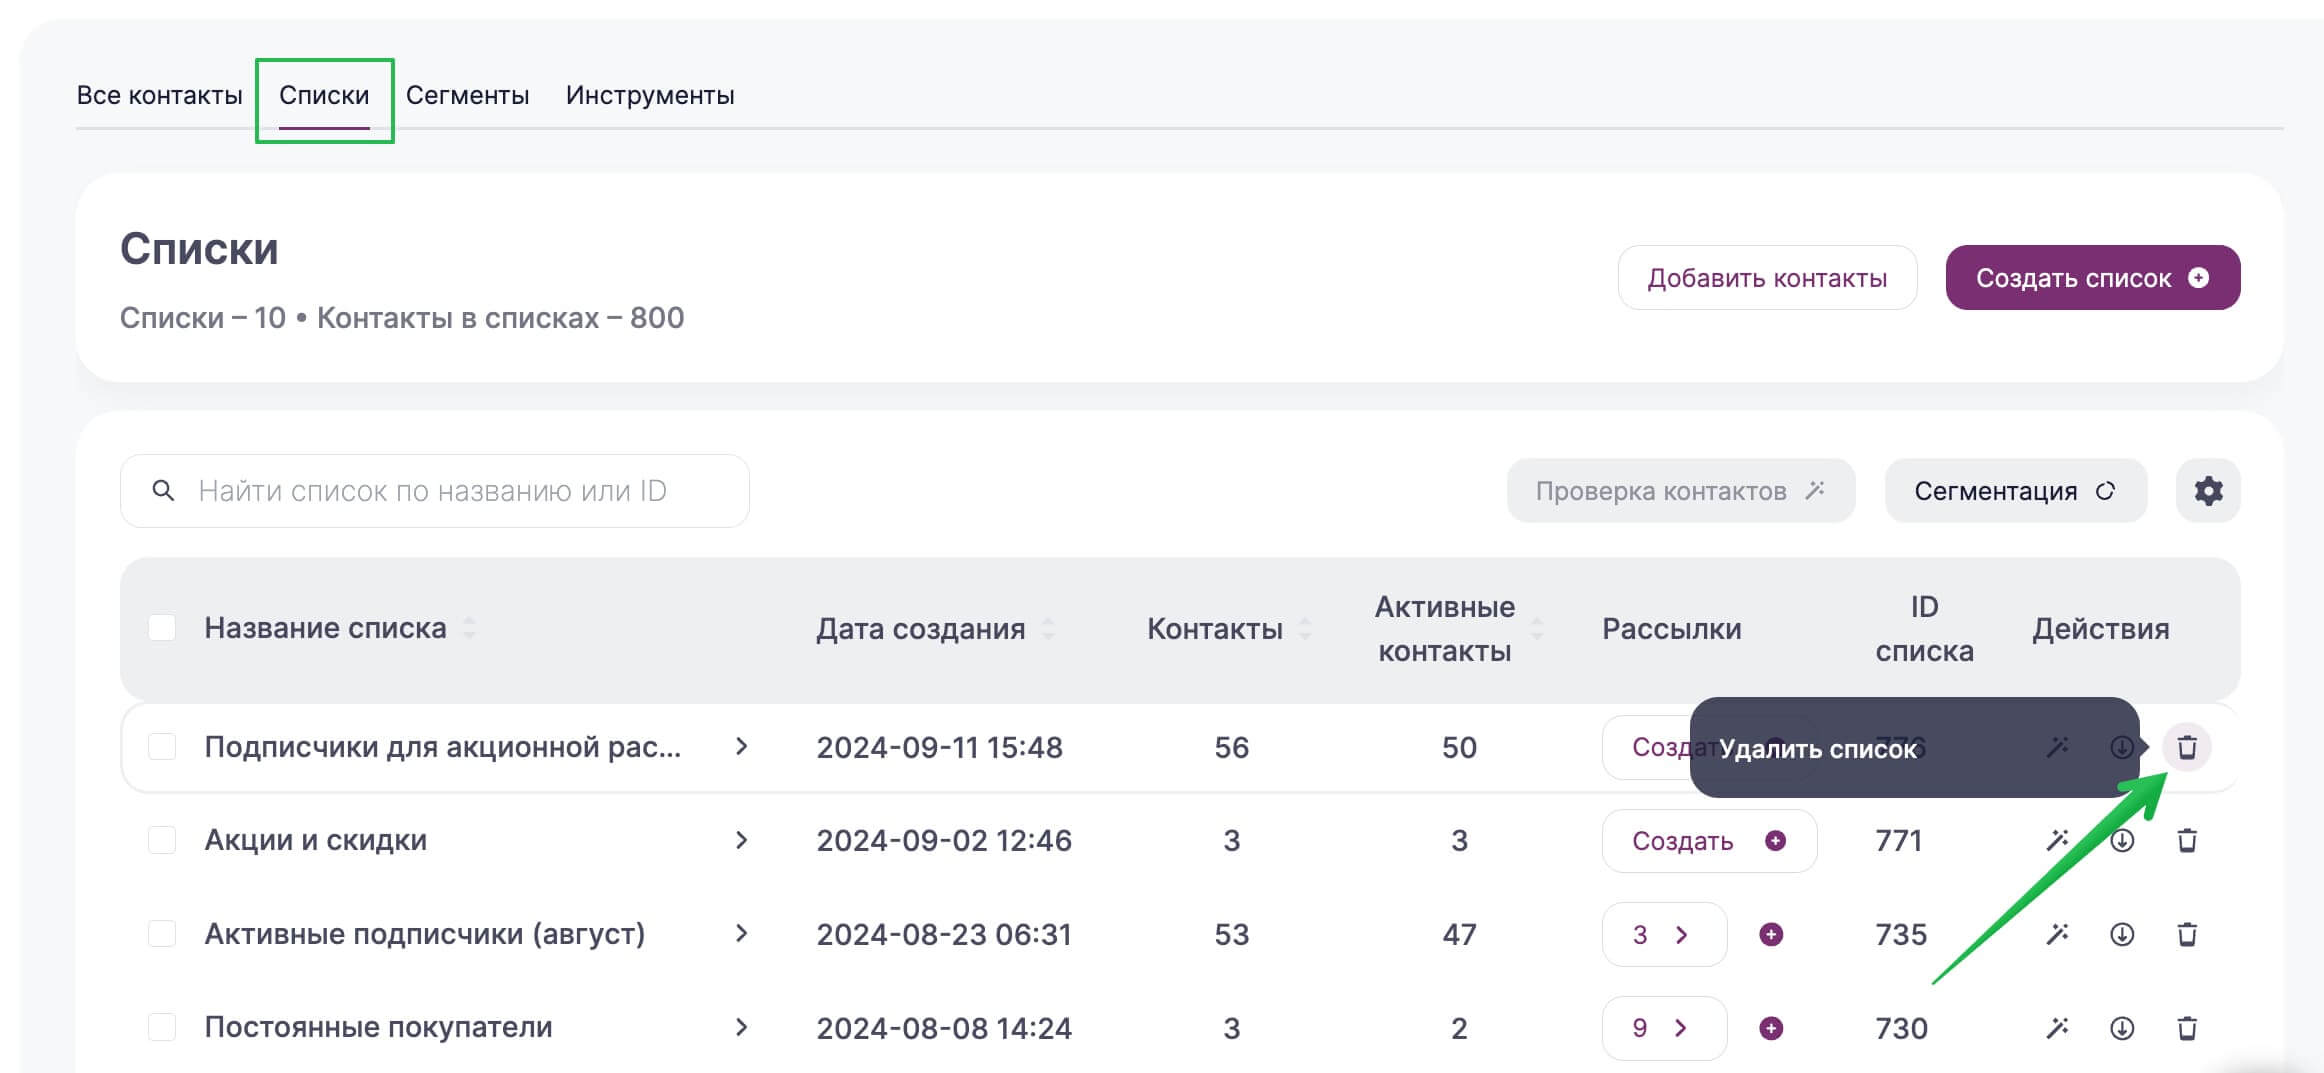The image size is (2324, 1073).
Task: Sort by Название списка column
Action: point(469,628)
